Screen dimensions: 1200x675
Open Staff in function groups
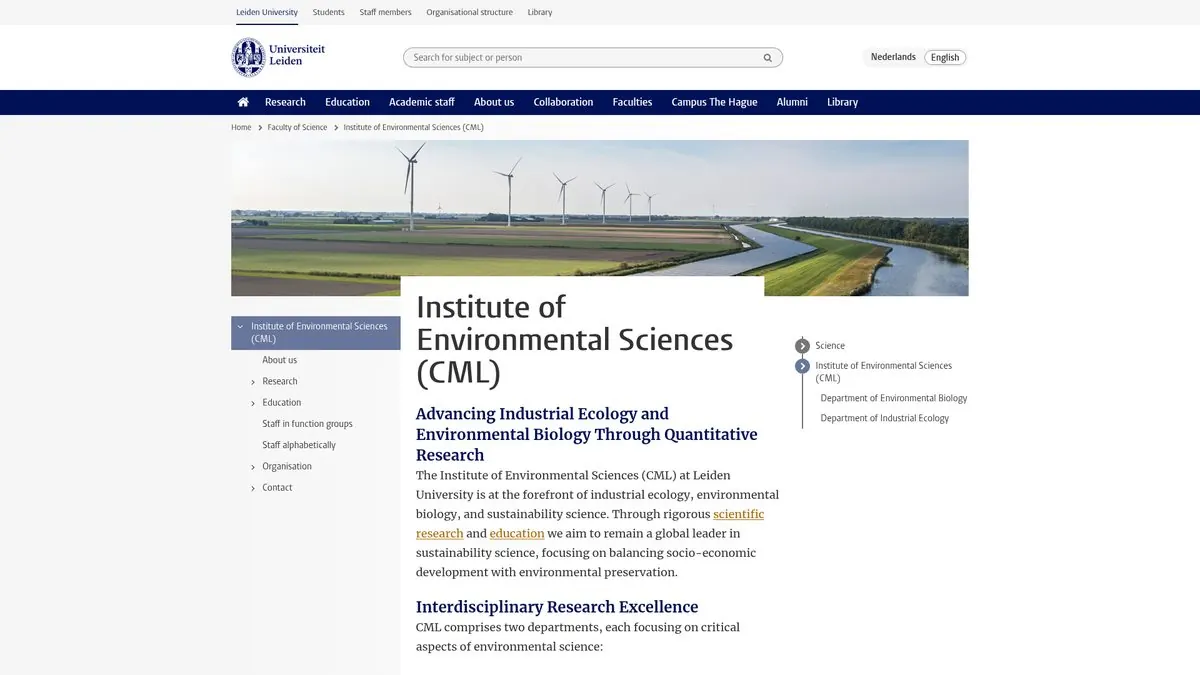(308, 424)
